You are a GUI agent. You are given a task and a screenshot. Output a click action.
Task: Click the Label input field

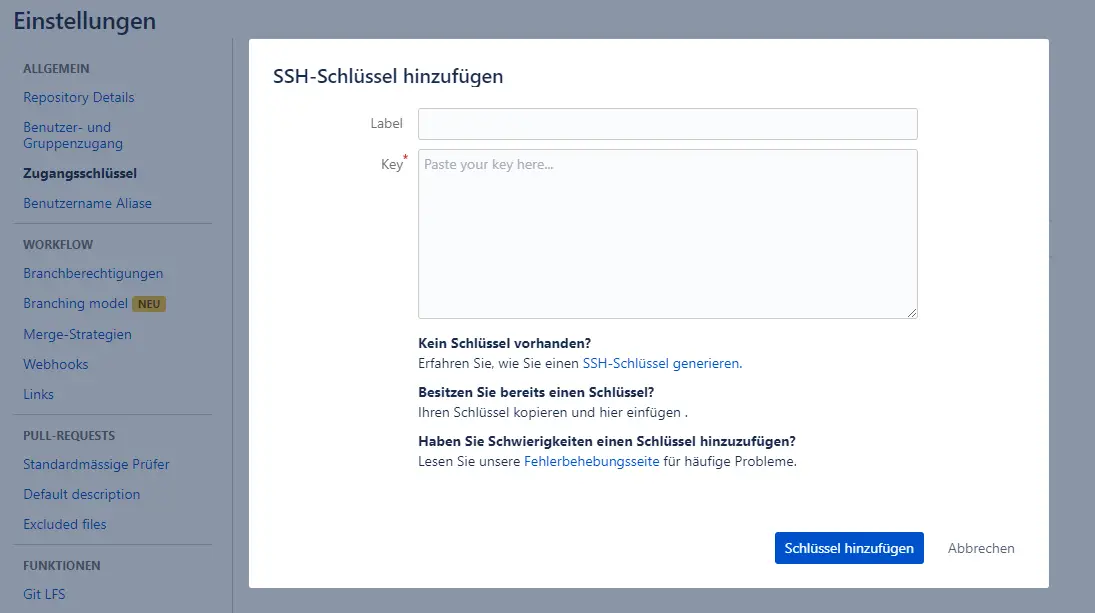(x=668, y=124)
